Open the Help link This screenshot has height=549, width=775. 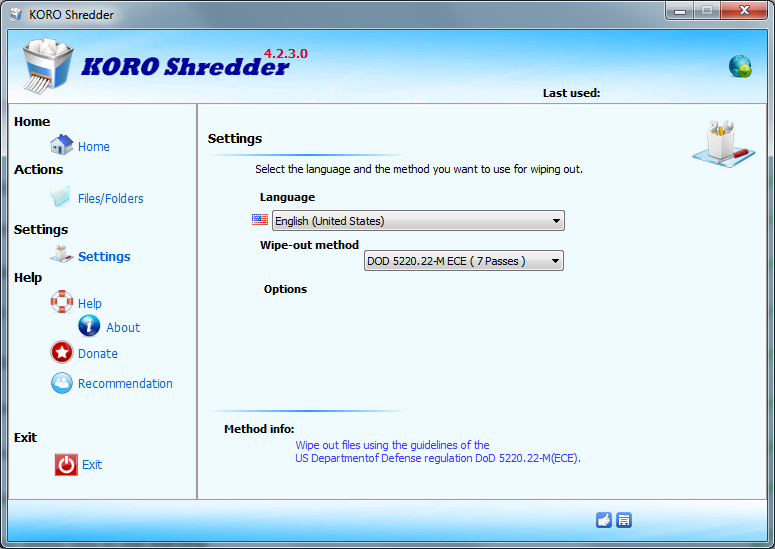90,303
